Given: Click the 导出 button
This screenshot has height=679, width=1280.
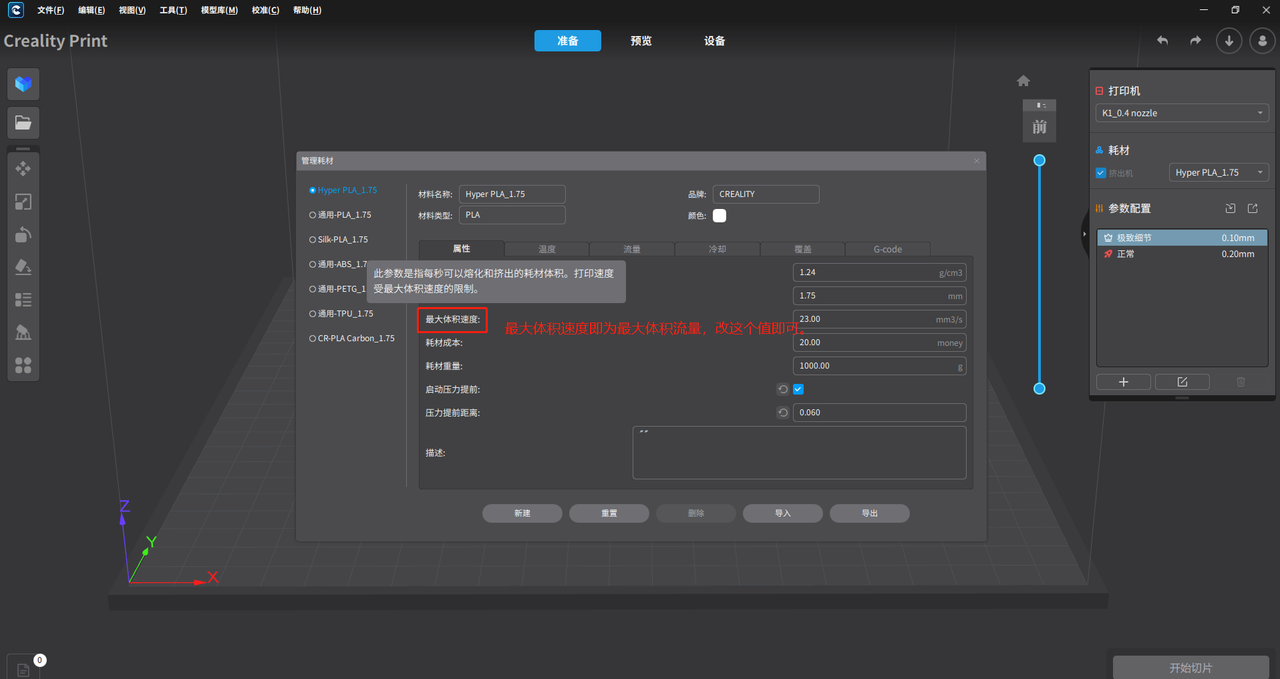Looking at the screenshot, I should coord(870,513).
